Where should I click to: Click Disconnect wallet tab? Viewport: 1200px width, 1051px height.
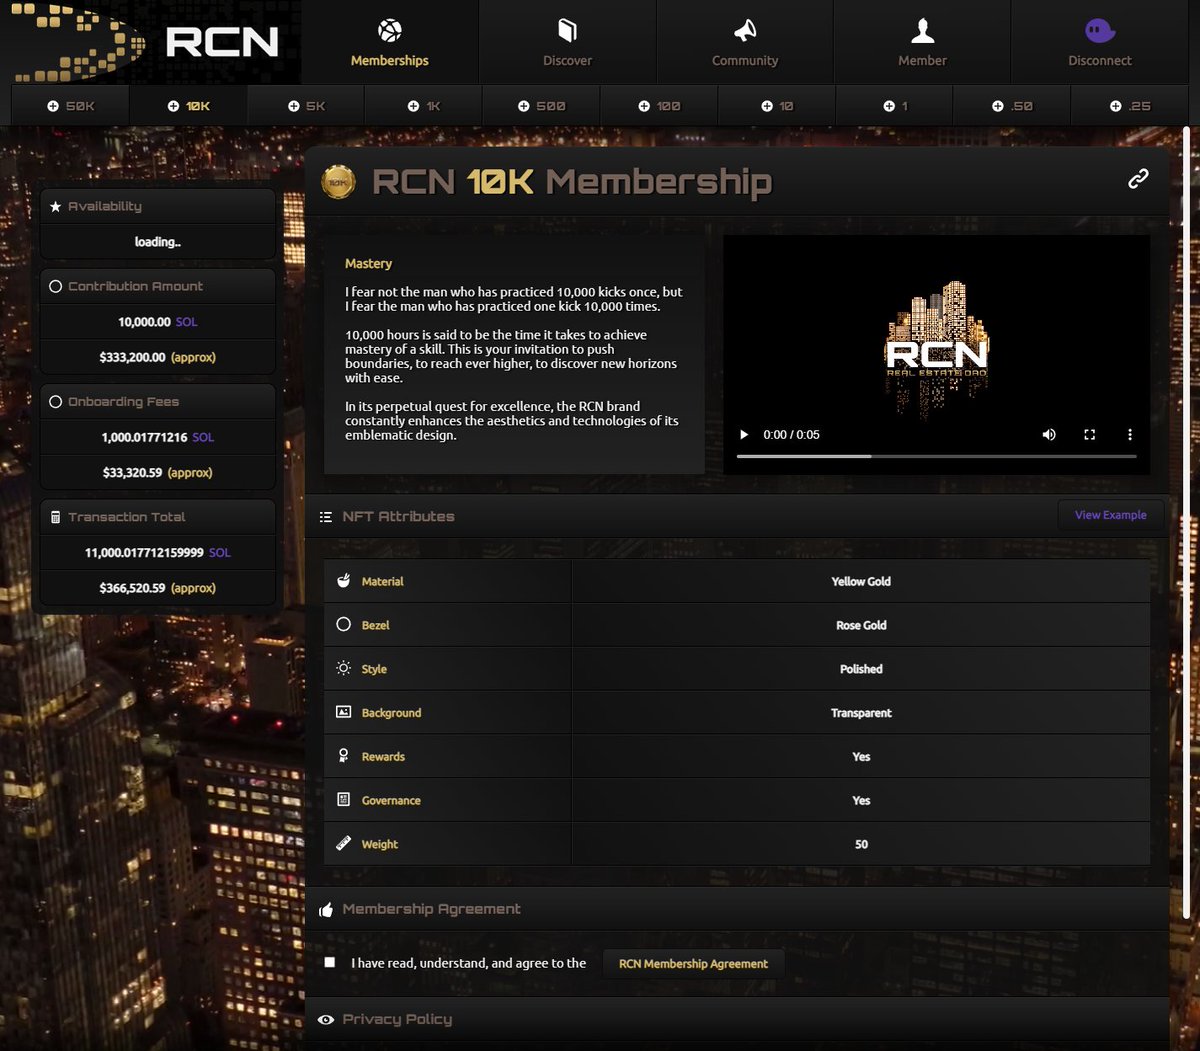click(x=1100, y=42)
